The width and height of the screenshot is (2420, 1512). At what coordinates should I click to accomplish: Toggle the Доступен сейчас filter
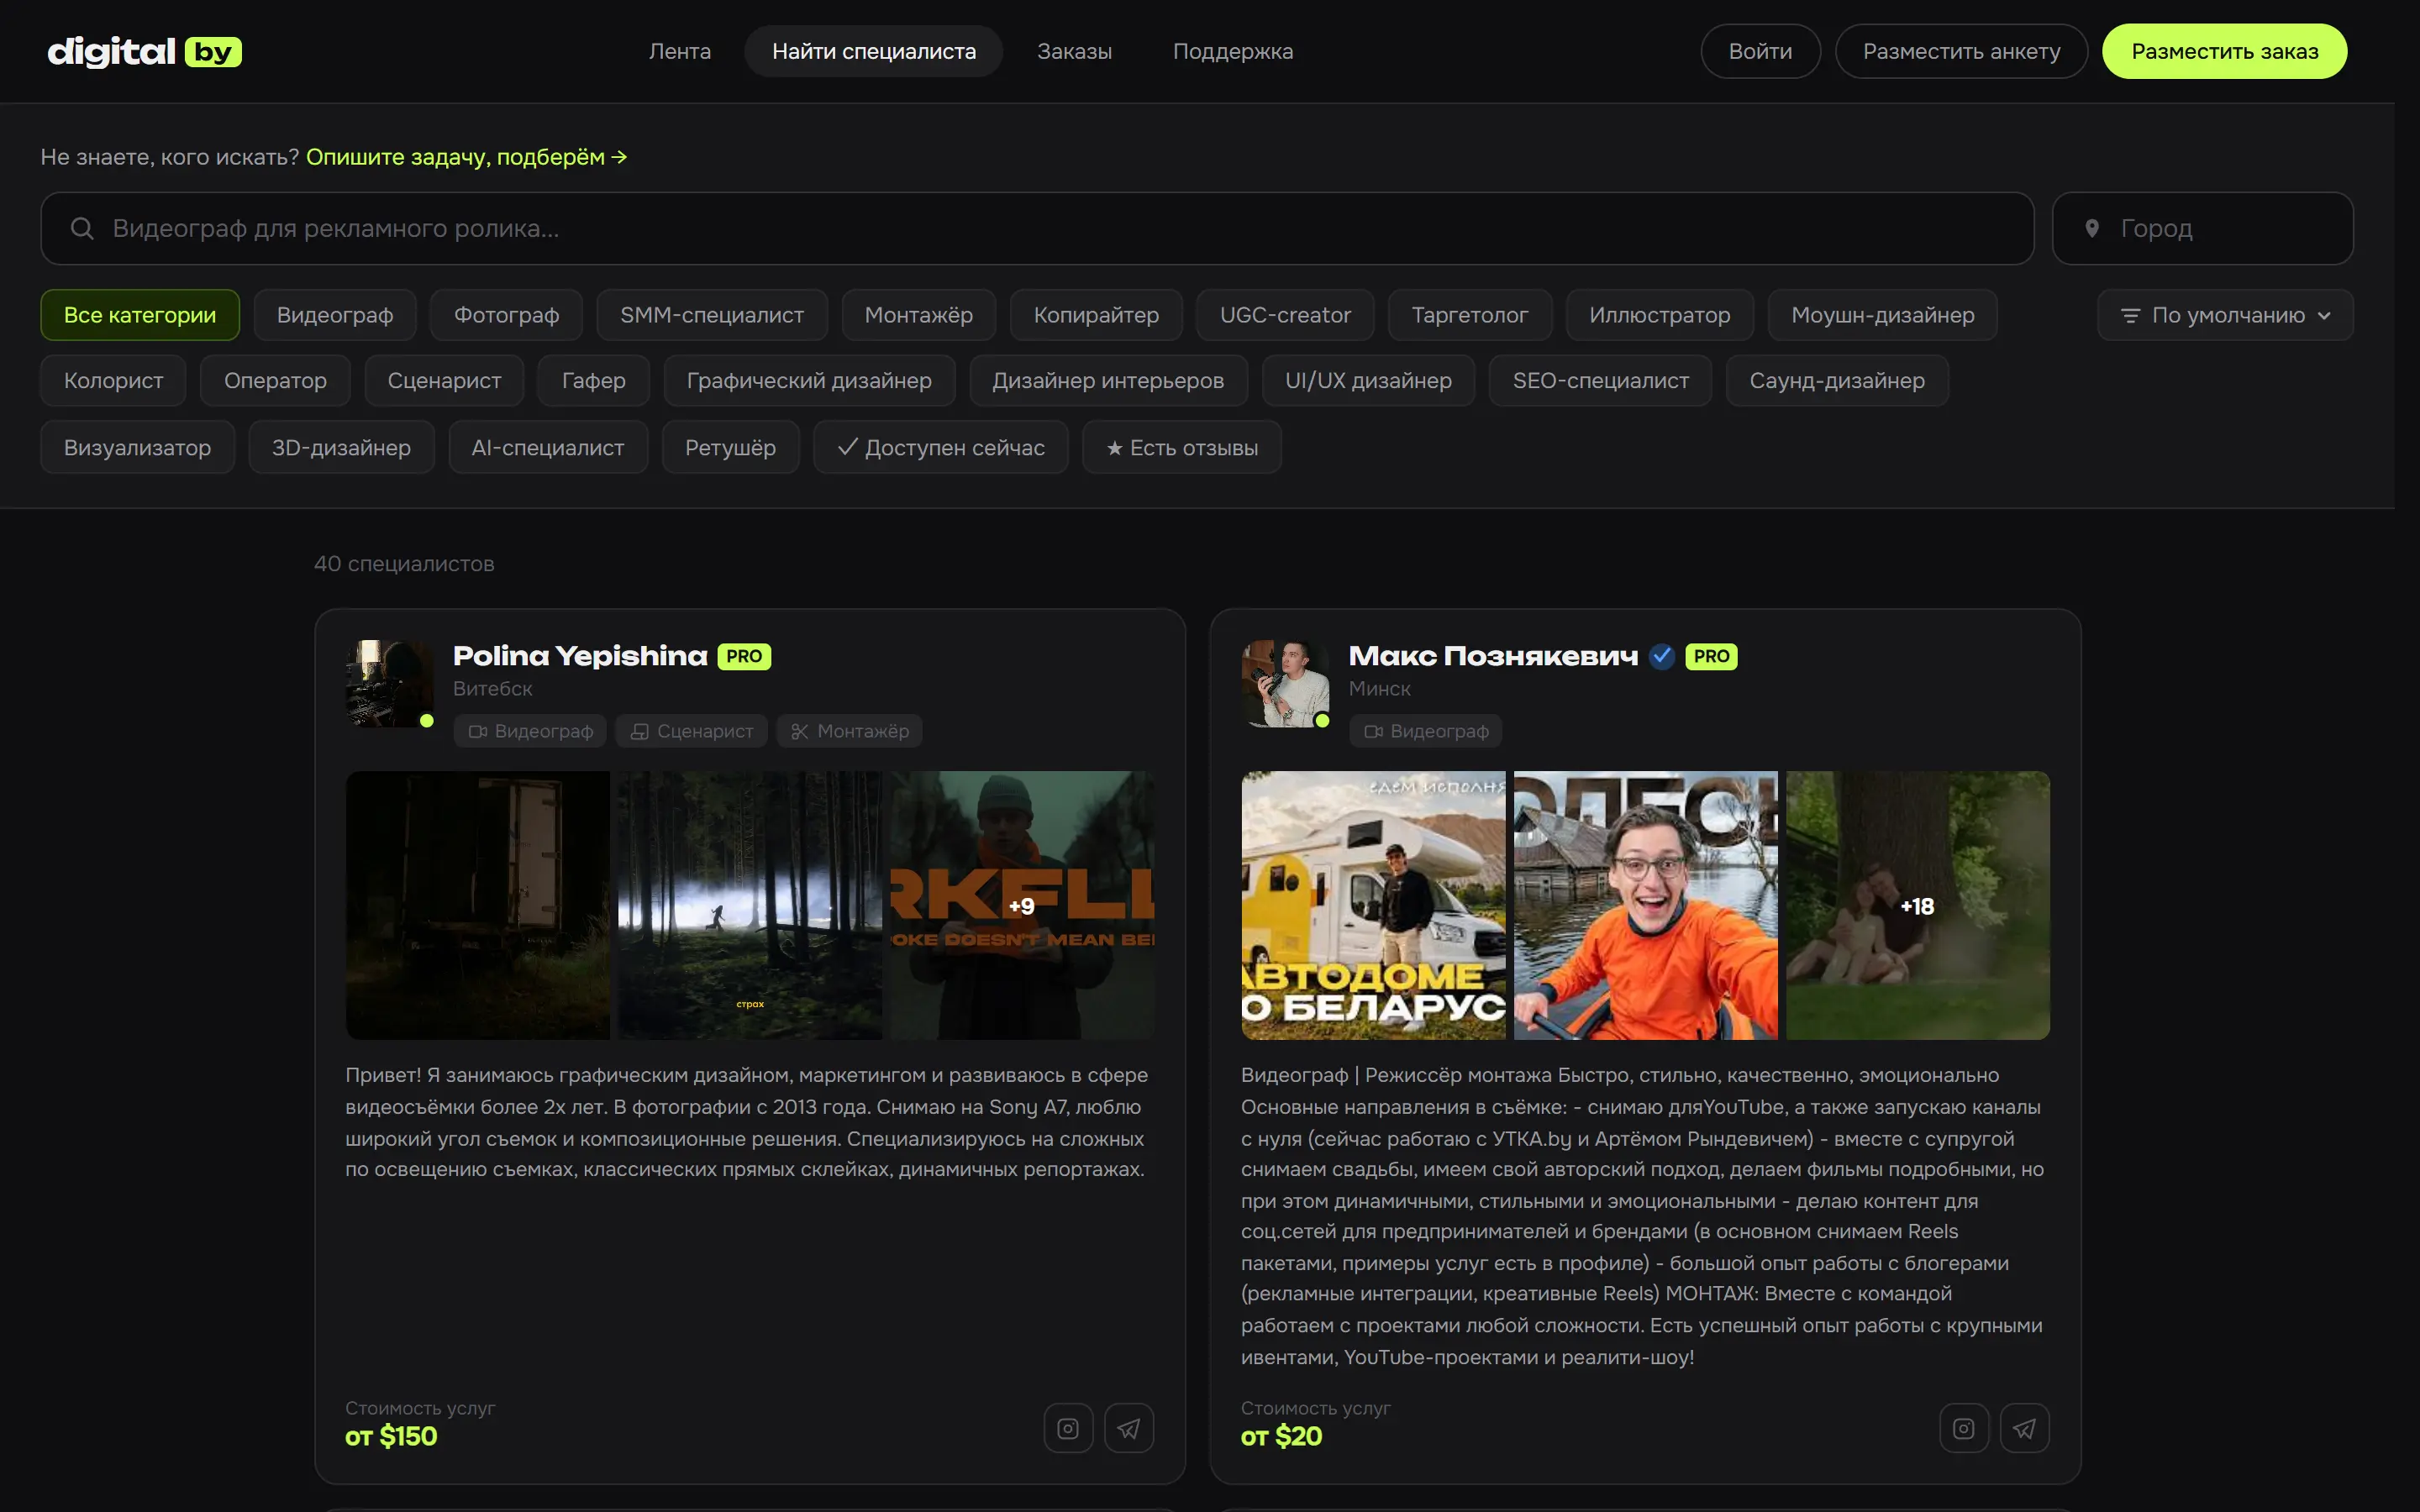pyautogui.click(x=941, y=448)
